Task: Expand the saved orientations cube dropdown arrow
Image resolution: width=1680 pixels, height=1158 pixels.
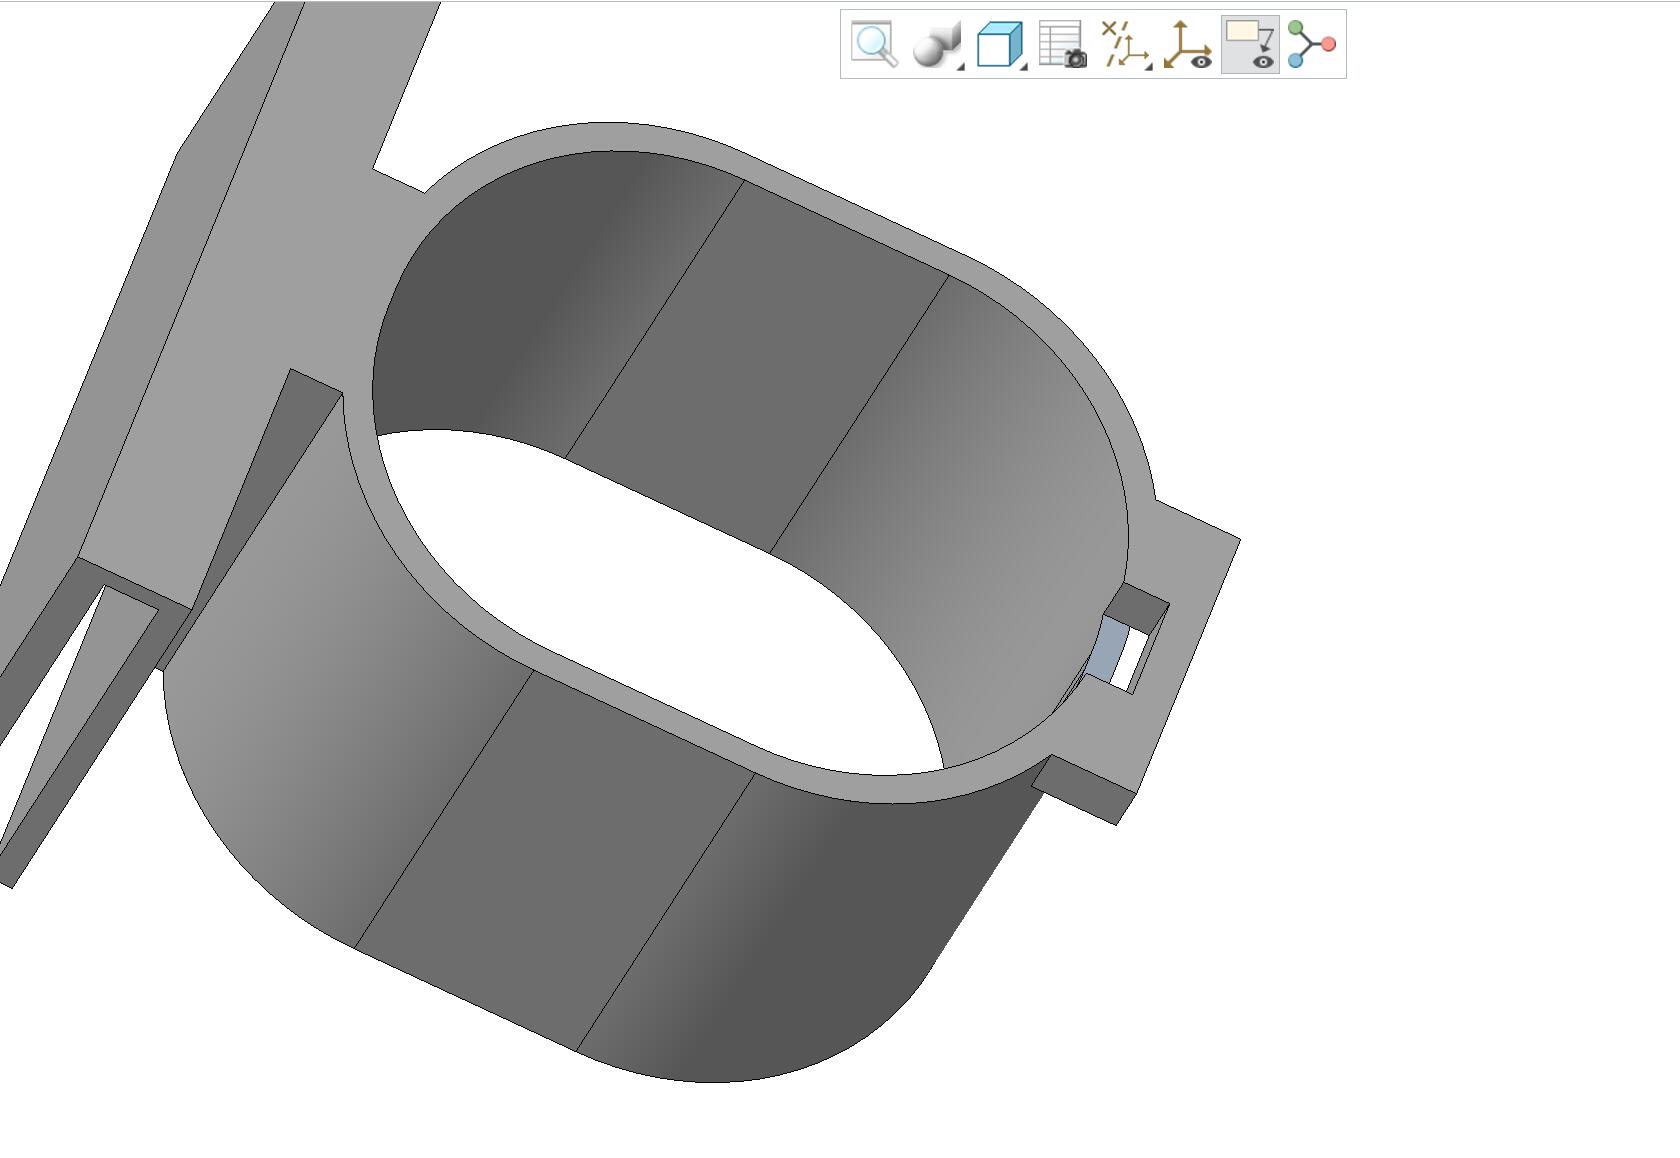Action: click(x=1024, y=65)
